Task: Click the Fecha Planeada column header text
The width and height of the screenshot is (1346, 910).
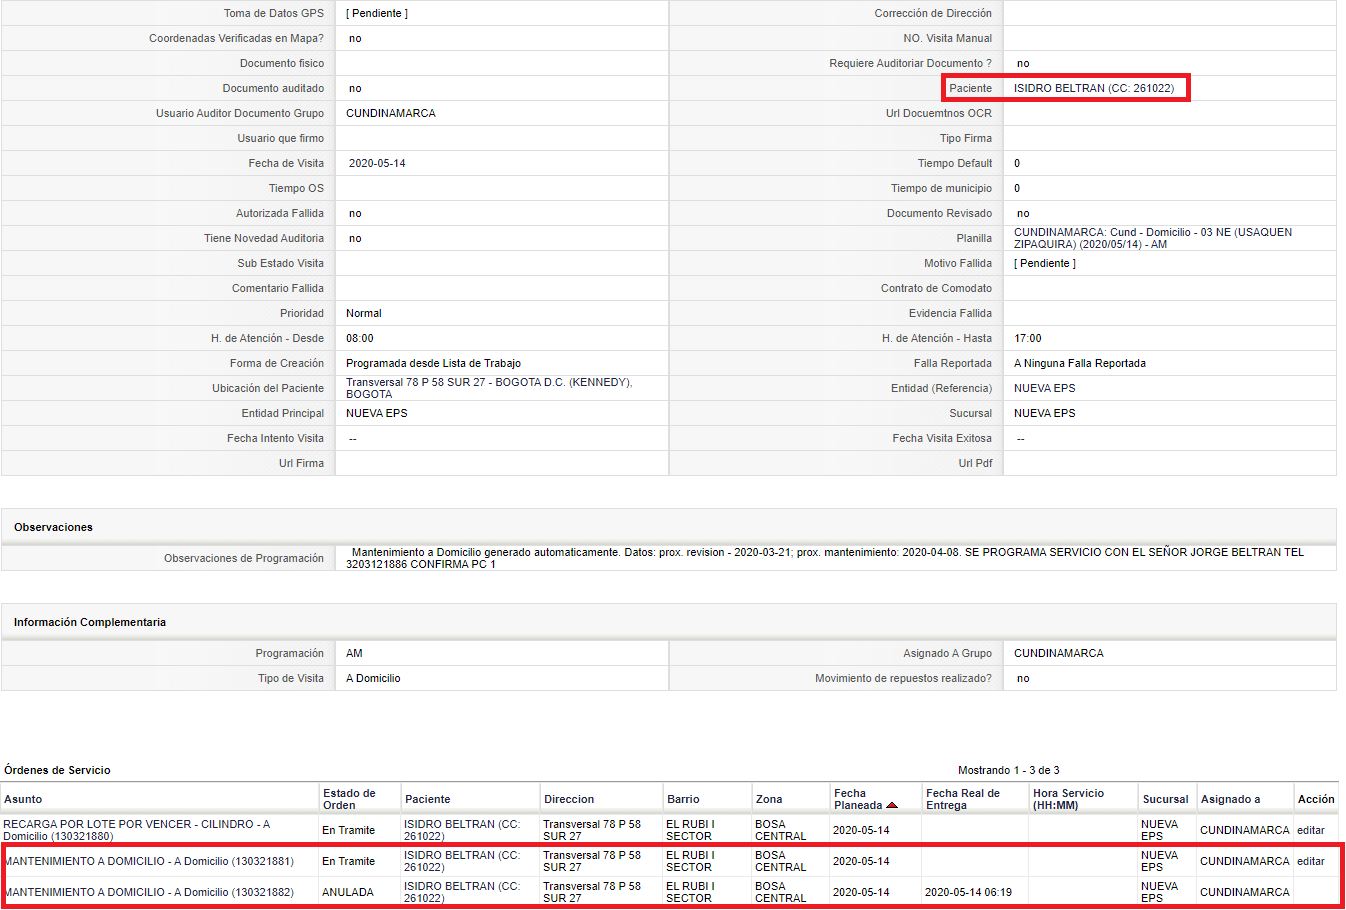Action: 858,799
